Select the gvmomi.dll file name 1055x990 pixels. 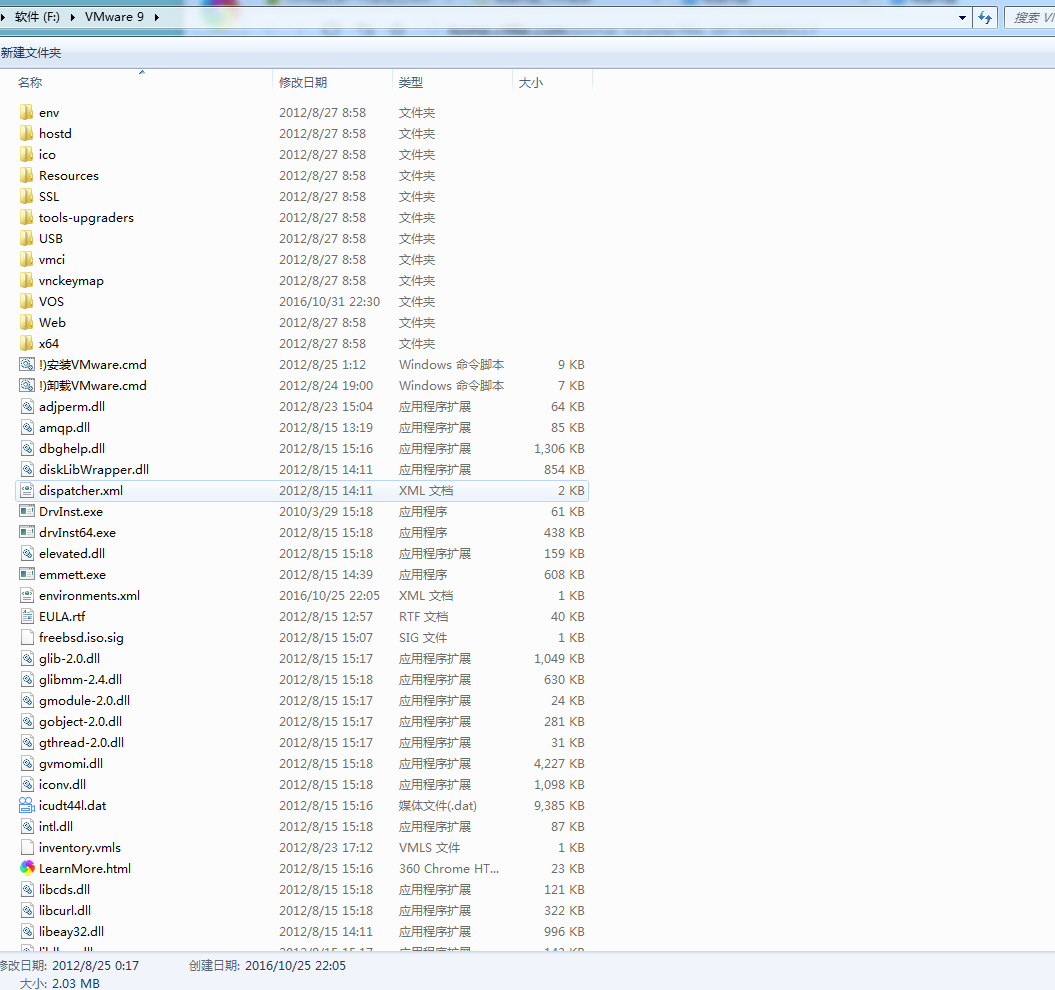pos(71,763)
